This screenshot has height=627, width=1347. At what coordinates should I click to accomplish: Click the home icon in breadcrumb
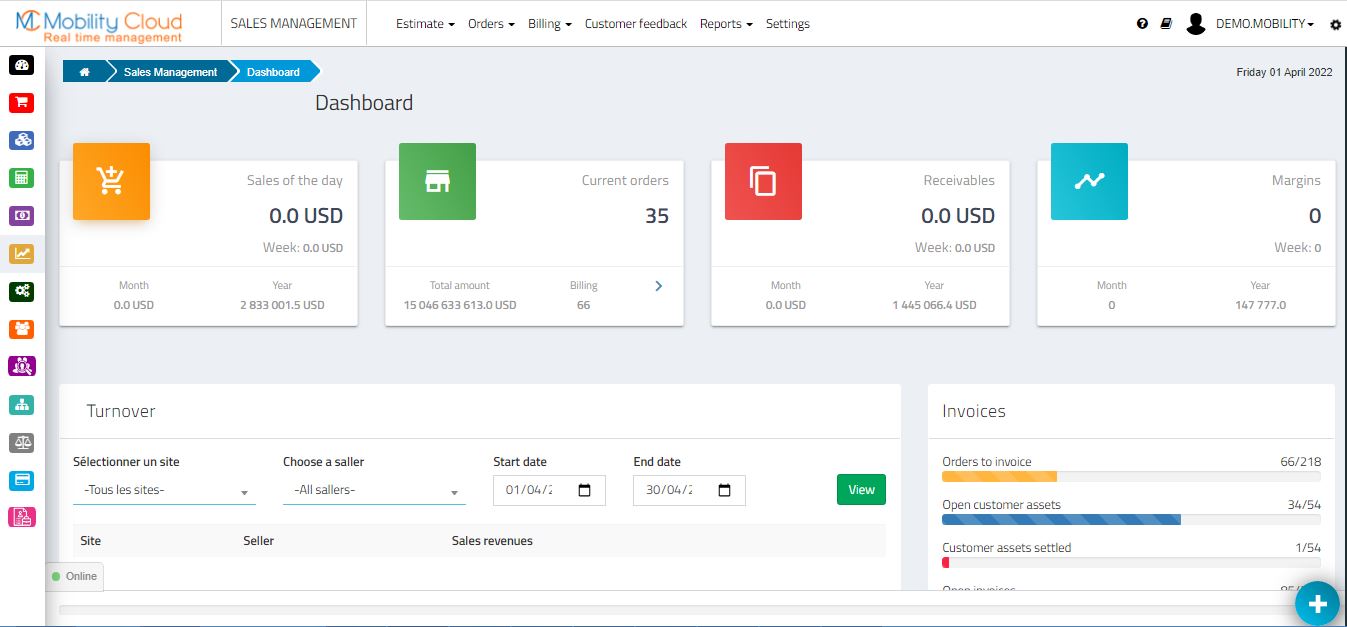[85, 72]
